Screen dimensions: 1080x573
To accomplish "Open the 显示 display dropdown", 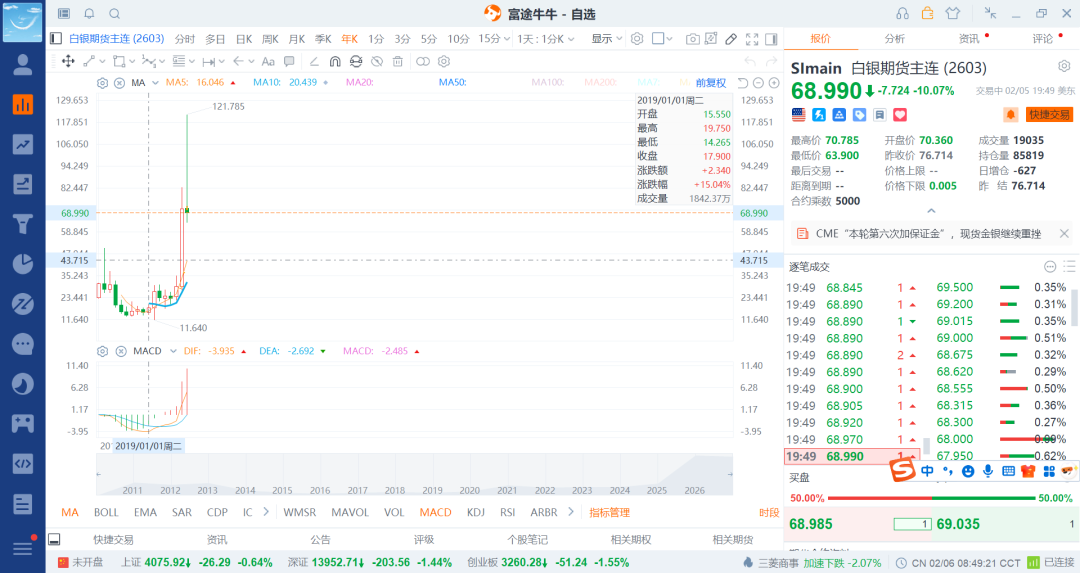I will click(606, 39).
